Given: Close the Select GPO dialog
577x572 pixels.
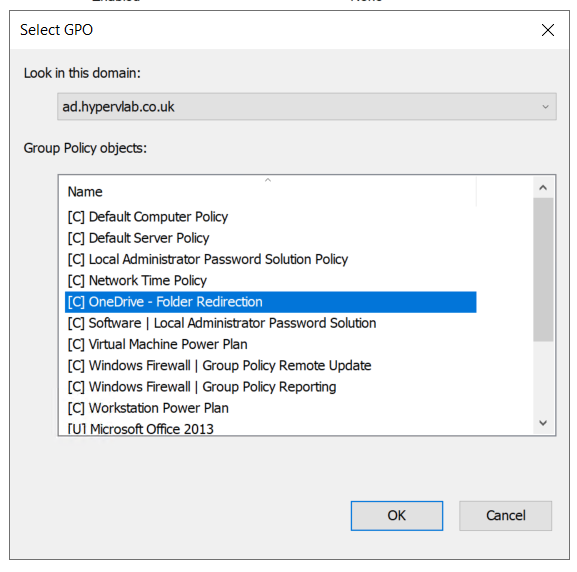Looking at the screenshot, I should point(548,30).
